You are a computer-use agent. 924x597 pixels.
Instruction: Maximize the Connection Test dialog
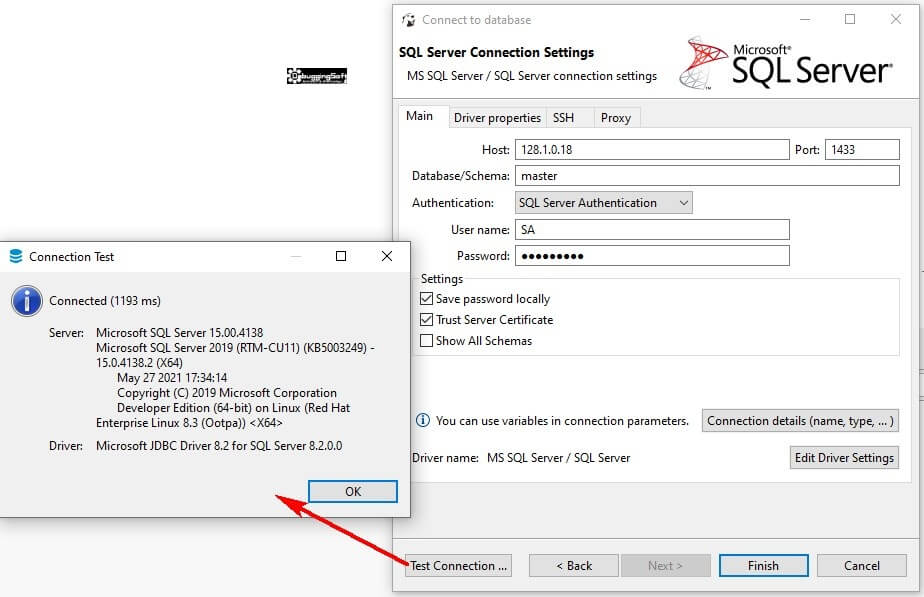(341, 256)
